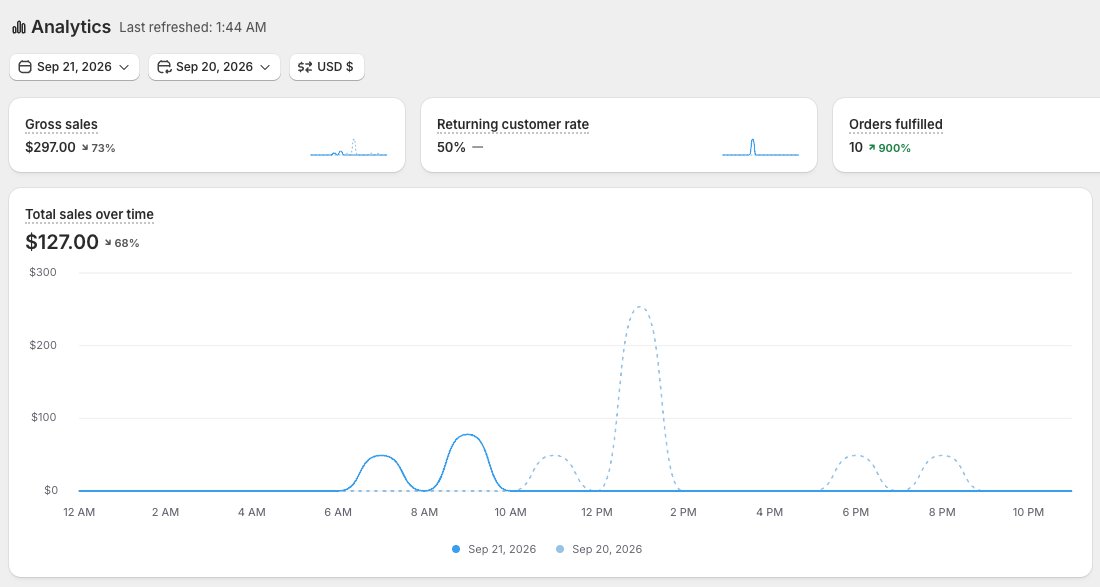Toggle the Sep 21, 2026 legend entry
This screenshot has height=587, width=1100.
click(494, 549)
